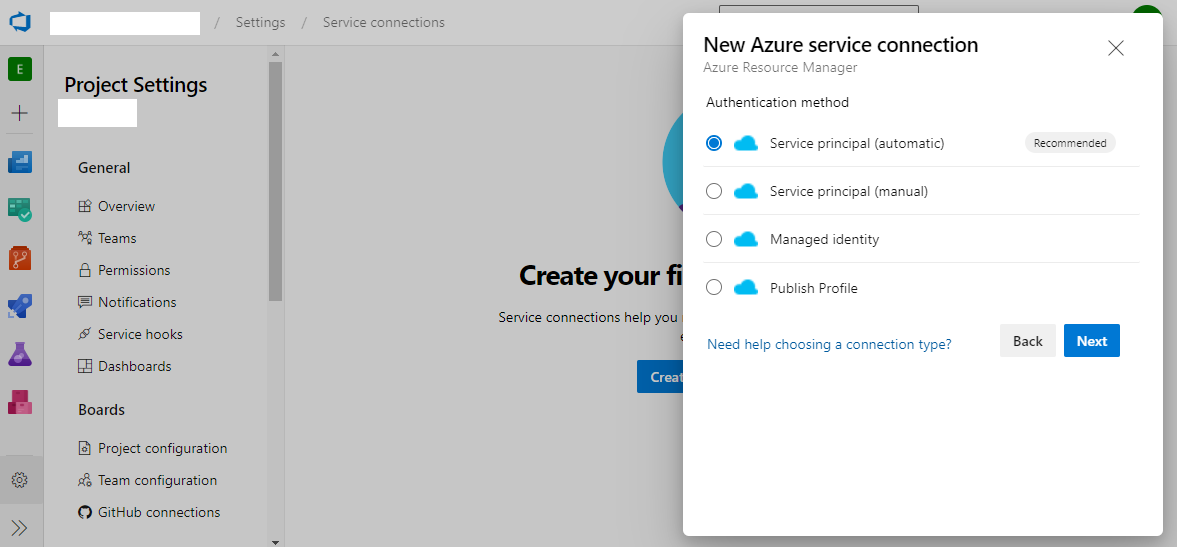
Task: Click the Authentication method label
Action: click(x=777, y=102)
